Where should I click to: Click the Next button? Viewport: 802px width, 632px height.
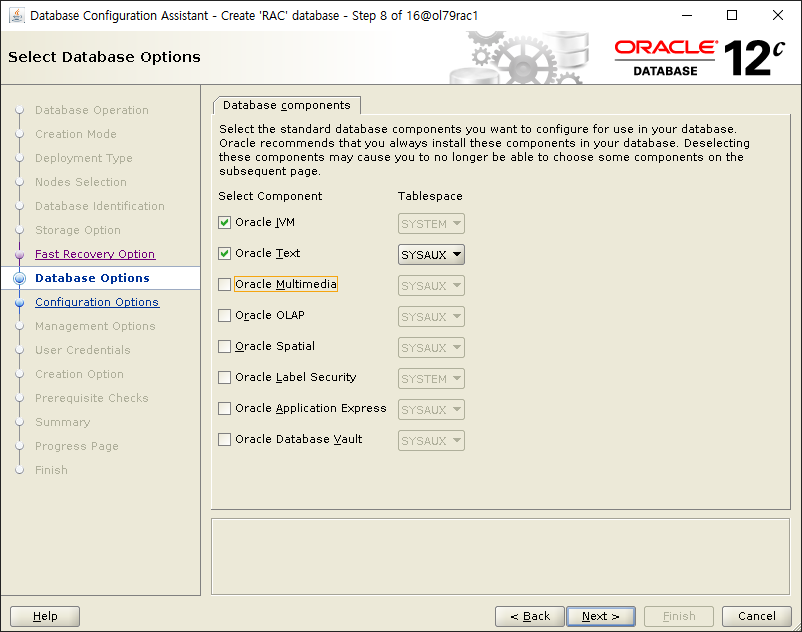tap(601, 616)
